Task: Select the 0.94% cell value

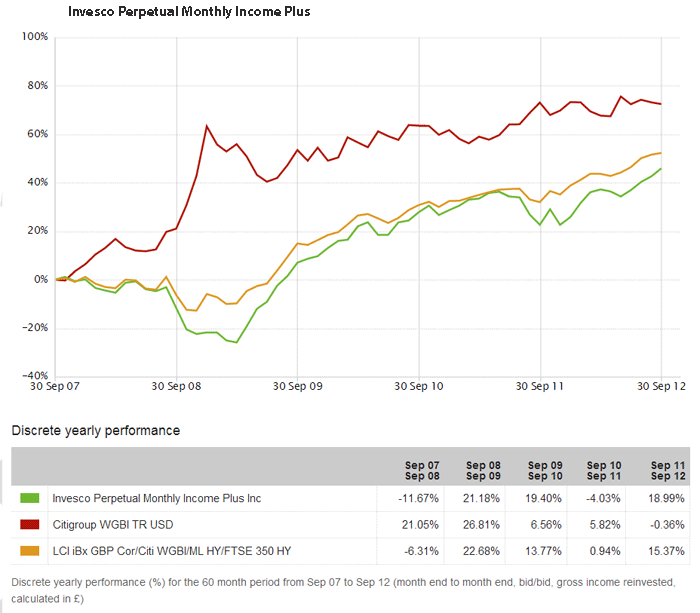Action: point(605,551)
